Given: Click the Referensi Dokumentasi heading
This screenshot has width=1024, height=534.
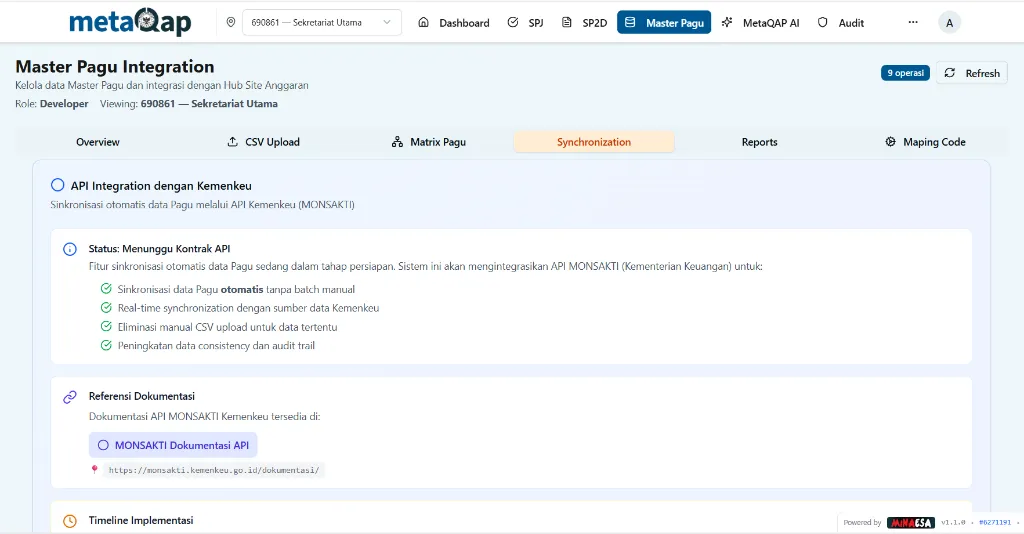Looking at the screenshot, I should coord(142,396).
